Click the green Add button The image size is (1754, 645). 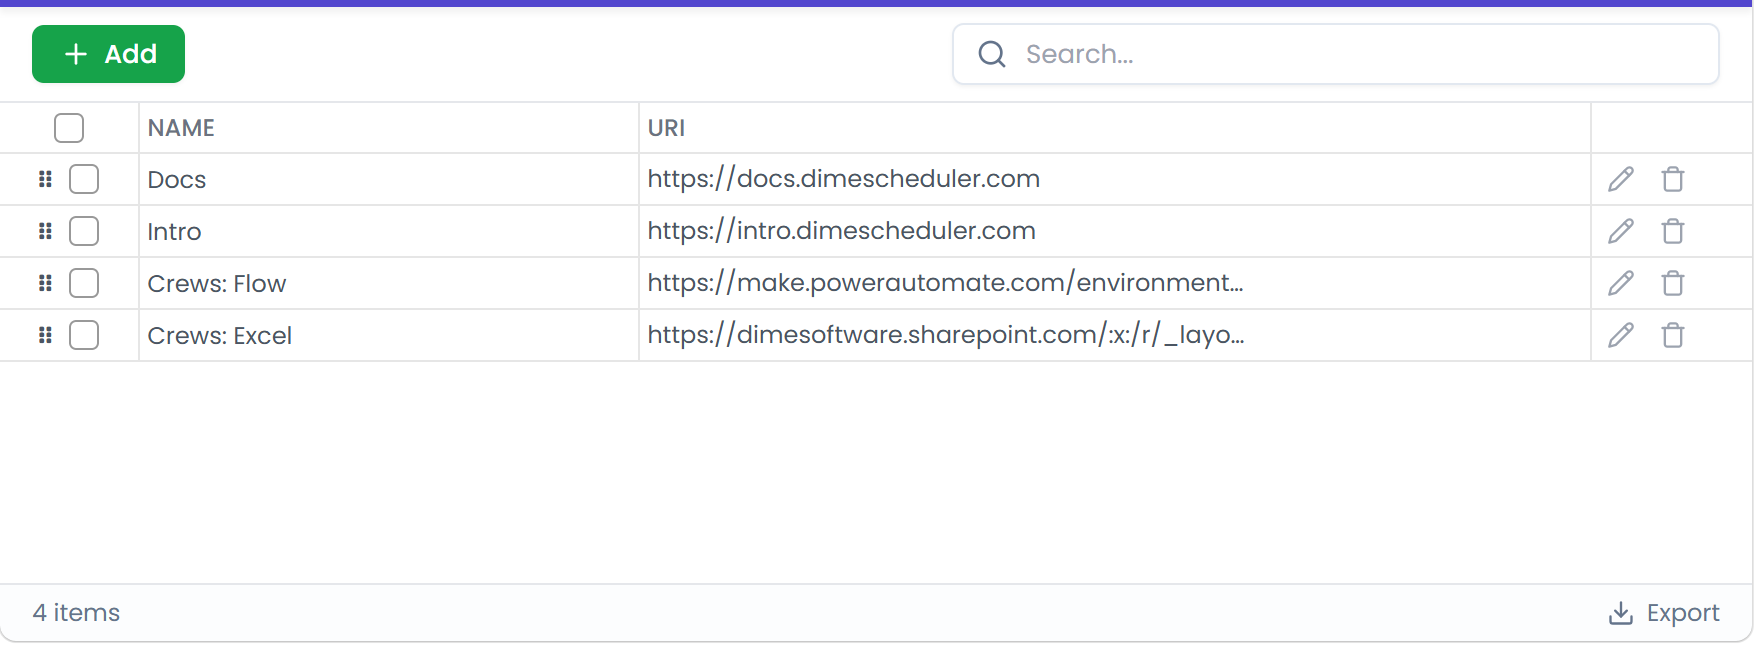108,54
